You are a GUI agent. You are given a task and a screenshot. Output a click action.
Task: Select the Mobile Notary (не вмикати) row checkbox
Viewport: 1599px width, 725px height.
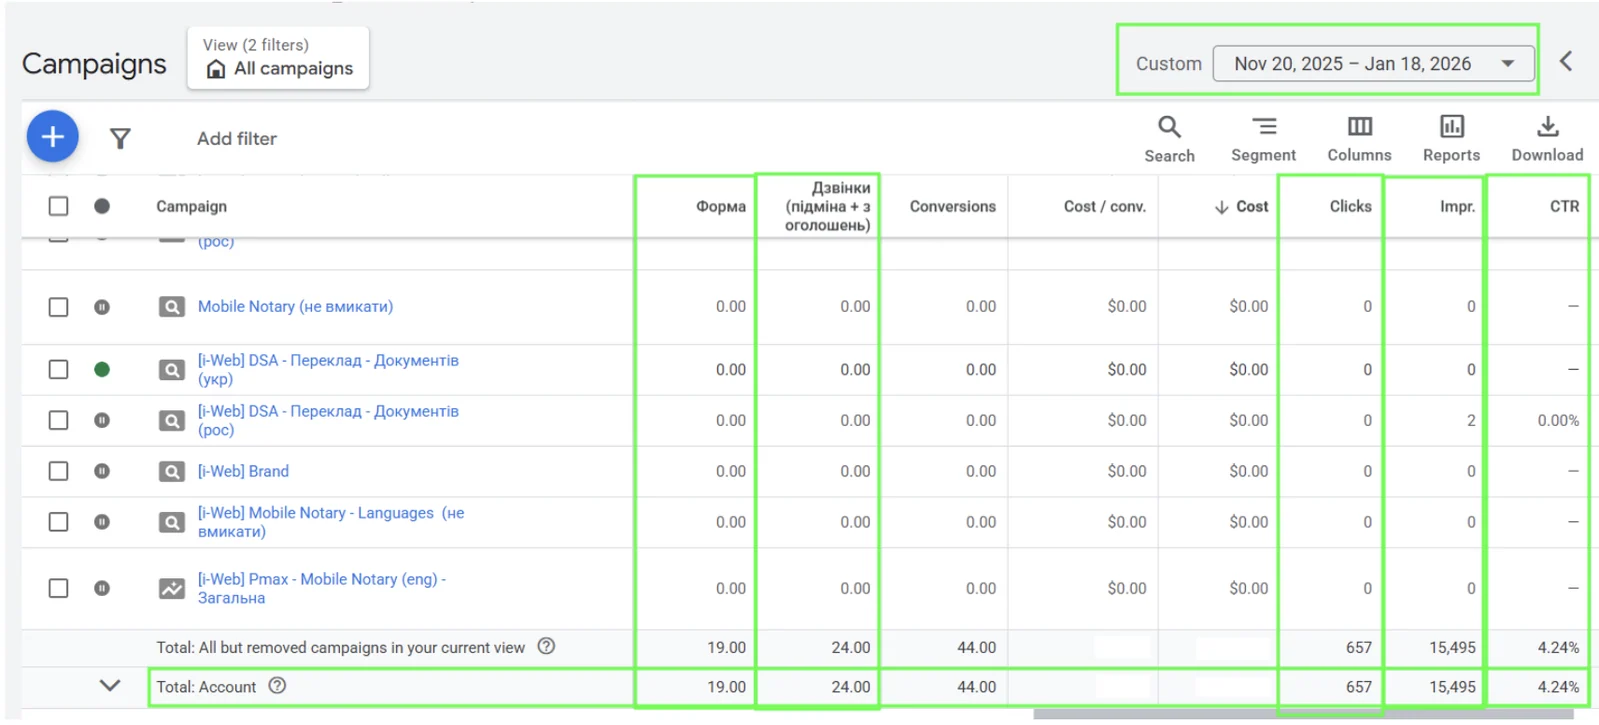(59, 307)
